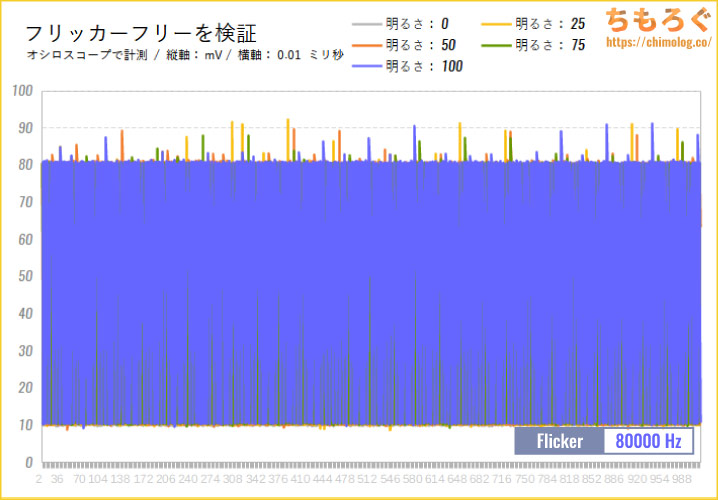Click the green legend line for brightness 75

[x=496, y=45]
